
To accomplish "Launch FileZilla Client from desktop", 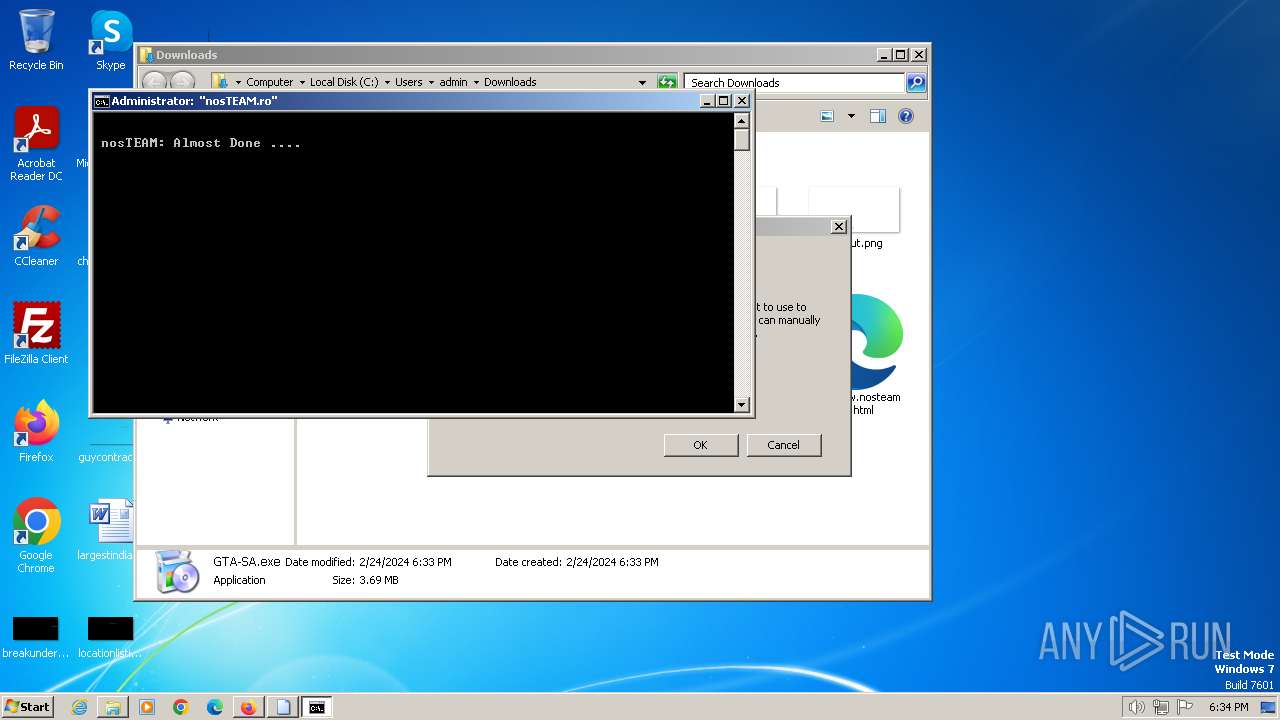I will click(x=36, y=333).
